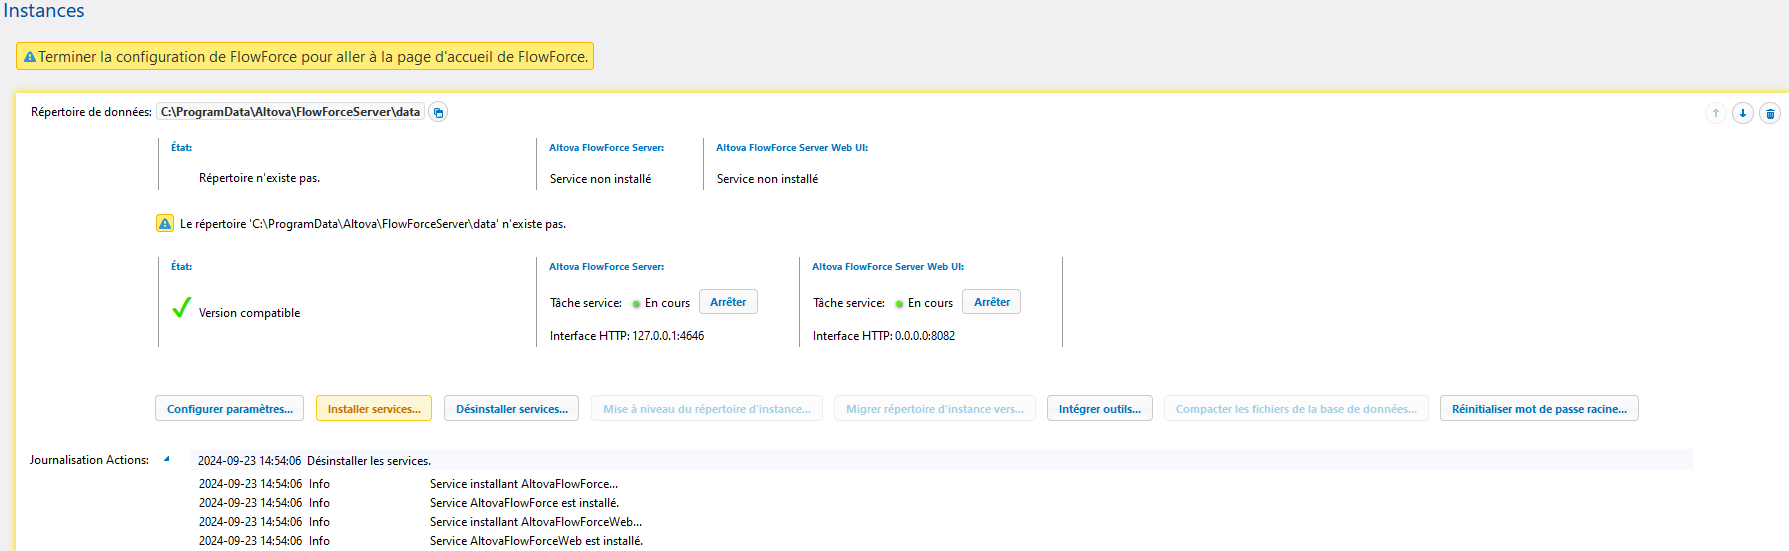This screenshot has width=1789, height=551.
Task: Select 'Répertoire n'existe pas.' status text
Action: 259,178
